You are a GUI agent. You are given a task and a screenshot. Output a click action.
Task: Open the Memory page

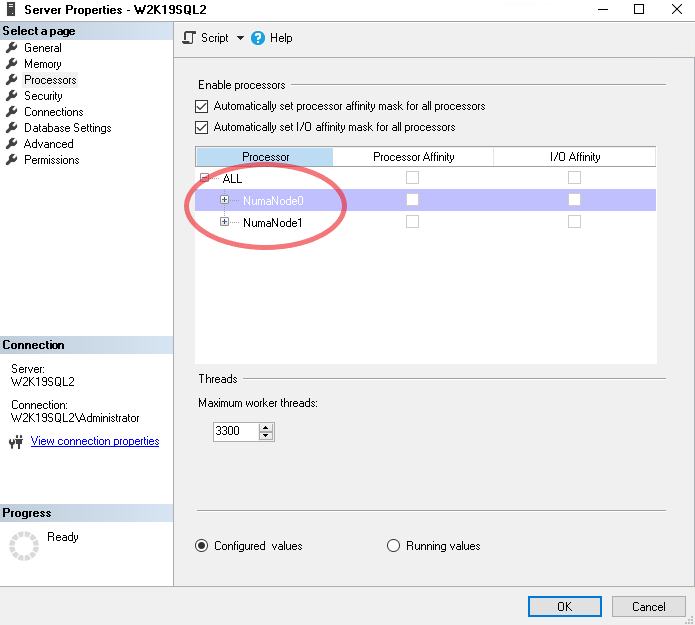point(43,64)
